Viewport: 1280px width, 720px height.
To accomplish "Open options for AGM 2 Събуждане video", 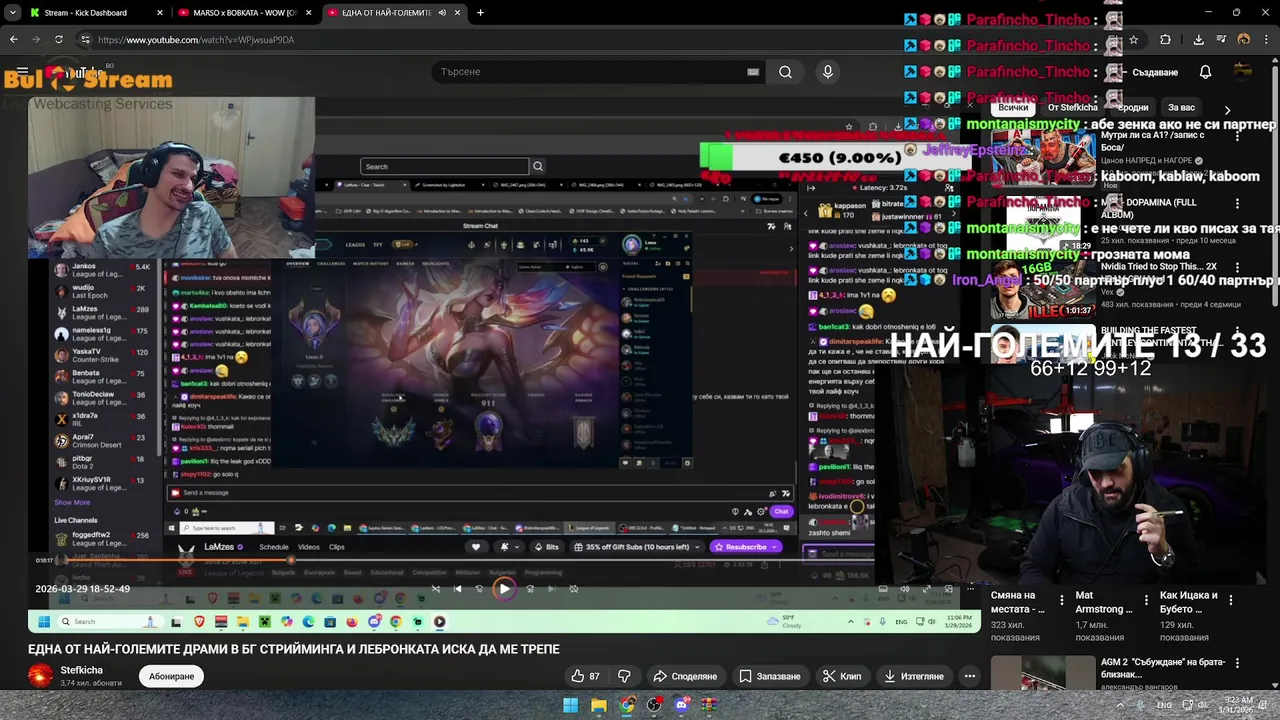I will pos(1237,664).
